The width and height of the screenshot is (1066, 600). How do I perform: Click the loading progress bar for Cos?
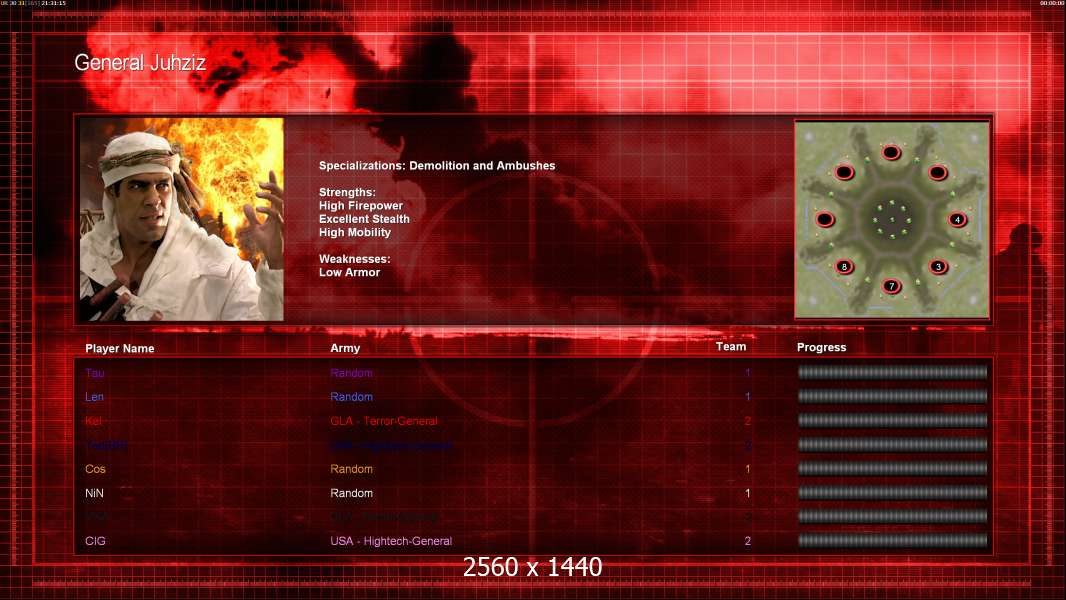892,469
